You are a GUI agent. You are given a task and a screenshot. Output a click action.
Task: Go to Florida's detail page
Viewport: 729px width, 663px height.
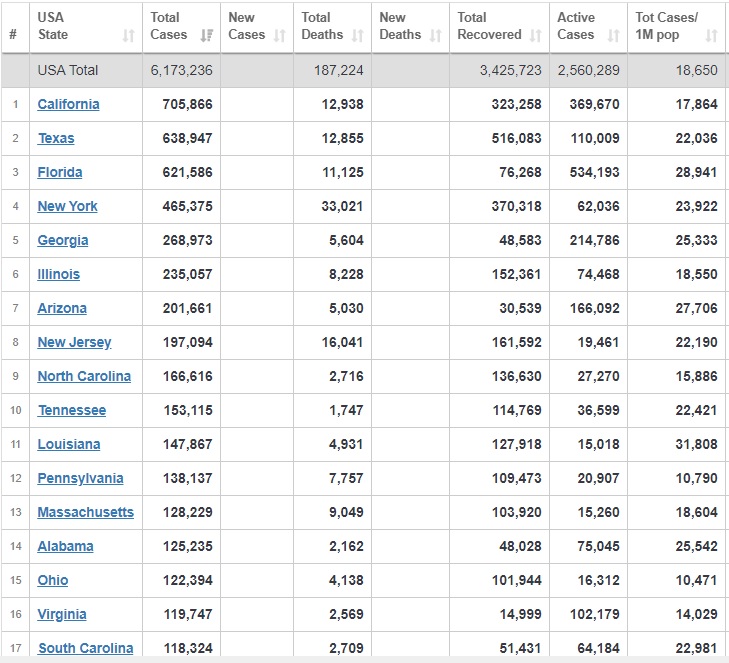(60, 172)
